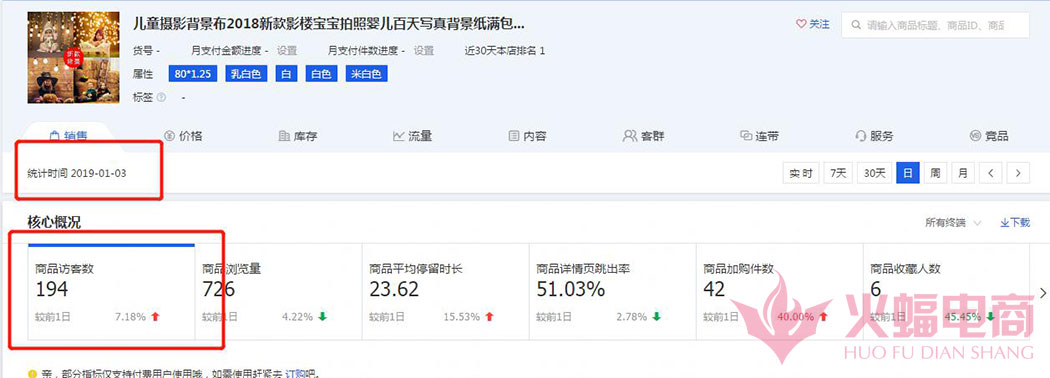
Task: Select the 7天 time range
Action: [x=838, y=173]
